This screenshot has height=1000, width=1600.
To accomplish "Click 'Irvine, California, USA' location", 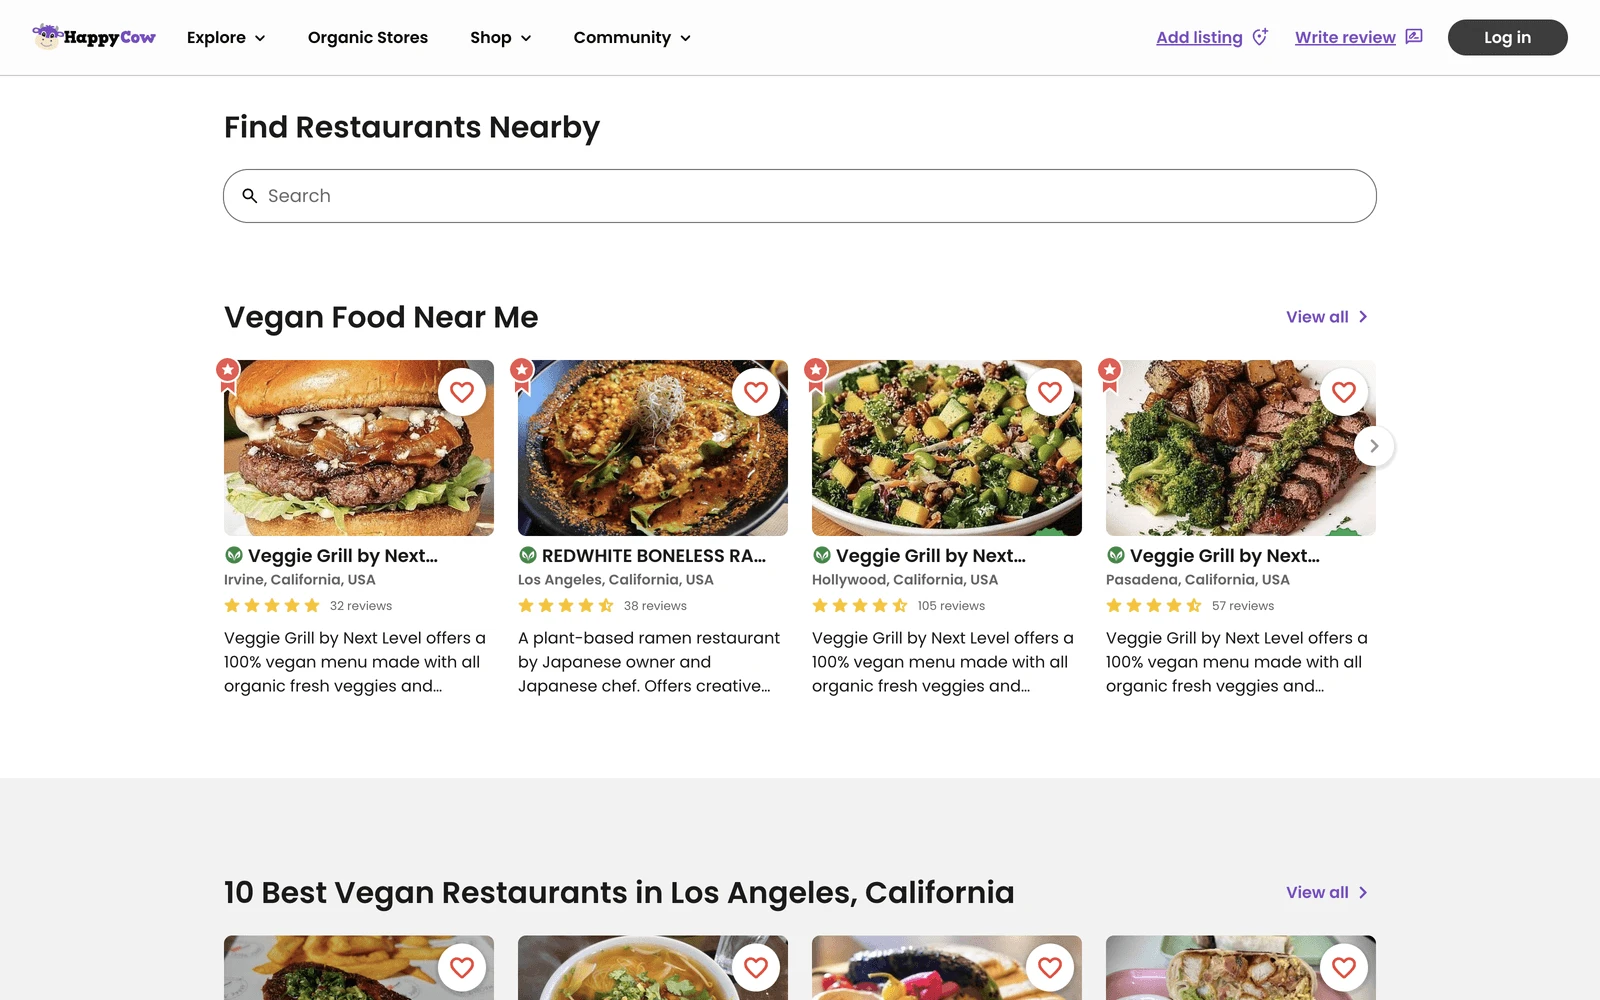I will coord(300,580).
